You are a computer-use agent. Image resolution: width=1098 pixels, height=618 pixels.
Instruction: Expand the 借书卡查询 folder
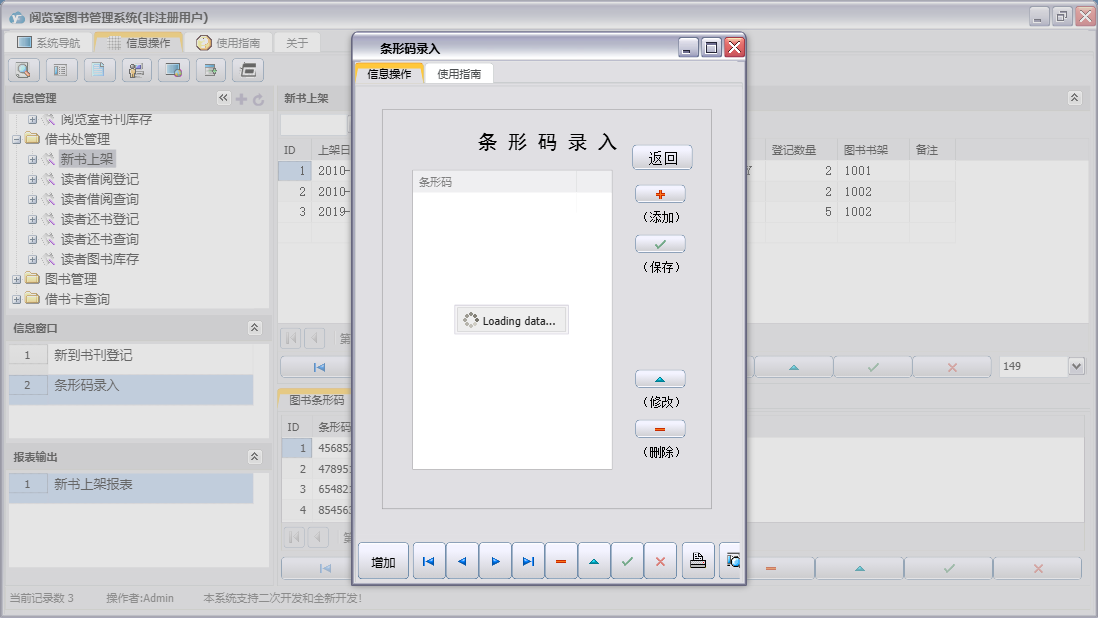(16, 299)
